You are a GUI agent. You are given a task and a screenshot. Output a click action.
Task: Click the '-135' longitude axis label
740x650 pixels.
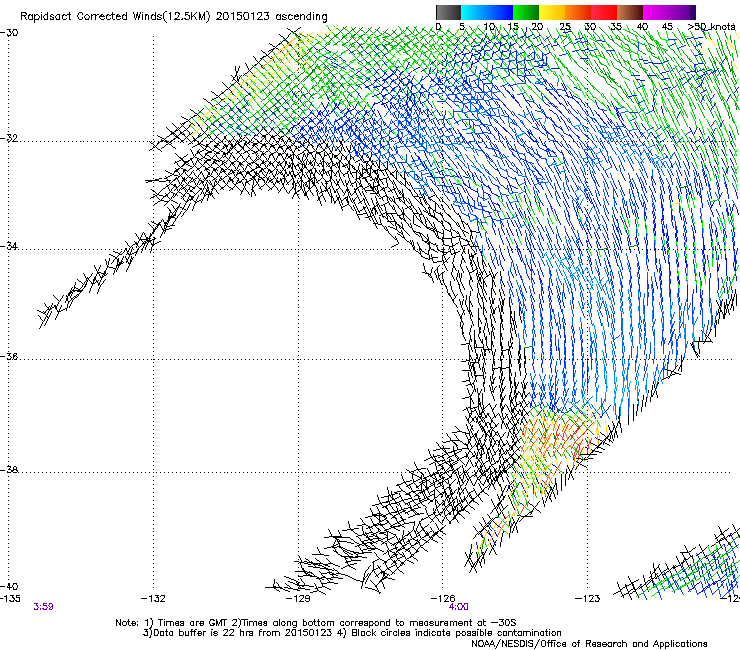(x=10, y=599)
